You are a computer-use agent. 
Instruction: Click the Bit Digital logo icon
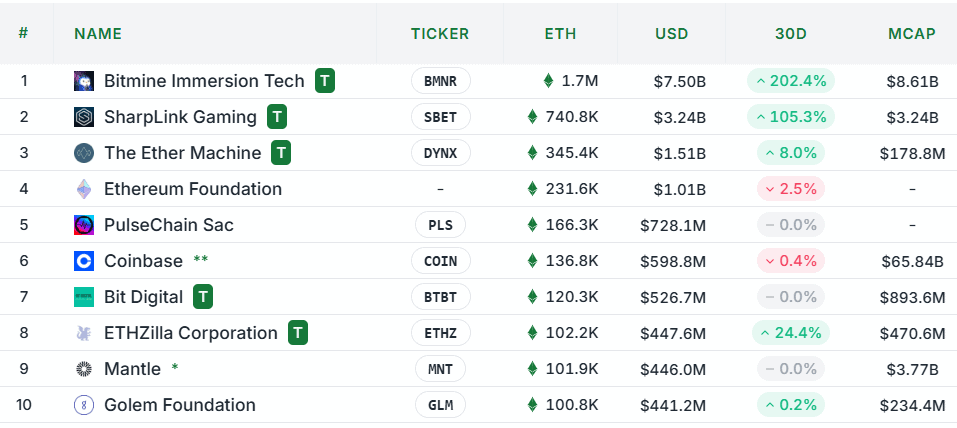[x=84, y=297]
